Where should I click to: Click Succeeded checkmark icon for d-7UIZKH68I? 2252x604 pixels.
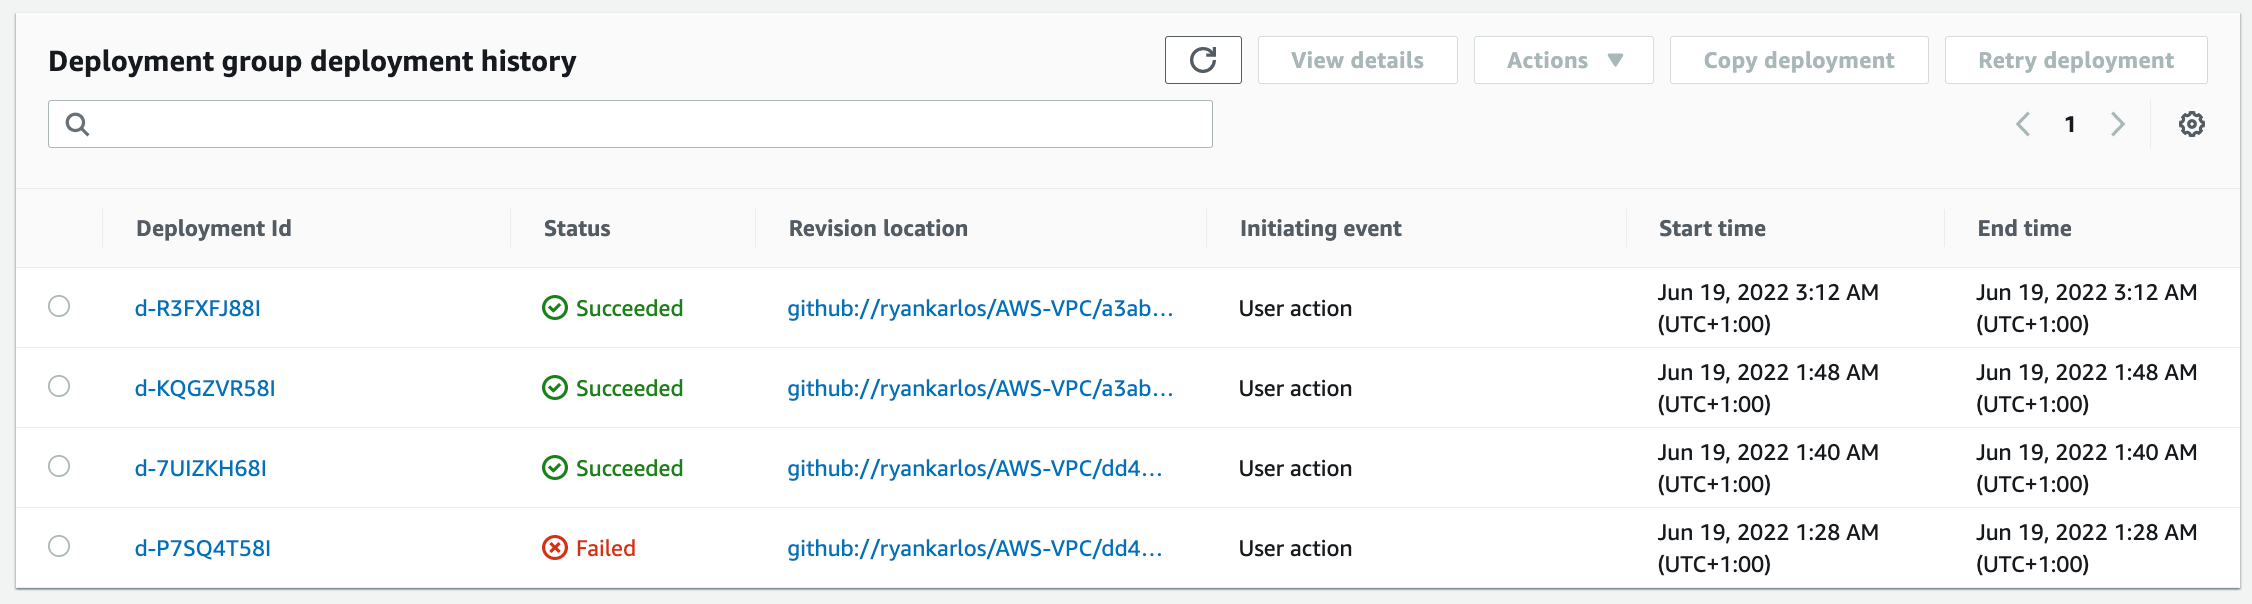(x=554, y=468)
